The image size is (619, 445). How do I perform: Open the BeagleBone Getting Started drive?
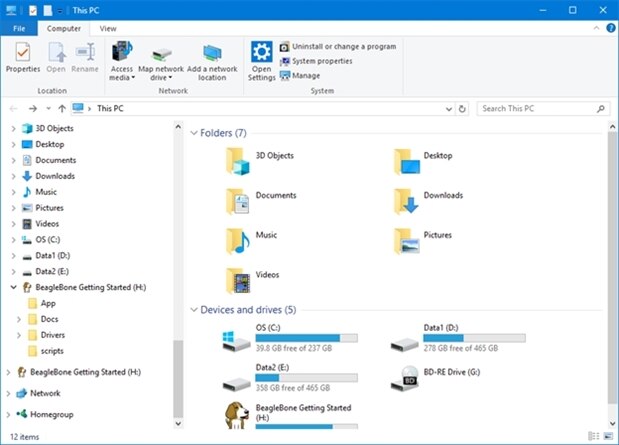236,413
